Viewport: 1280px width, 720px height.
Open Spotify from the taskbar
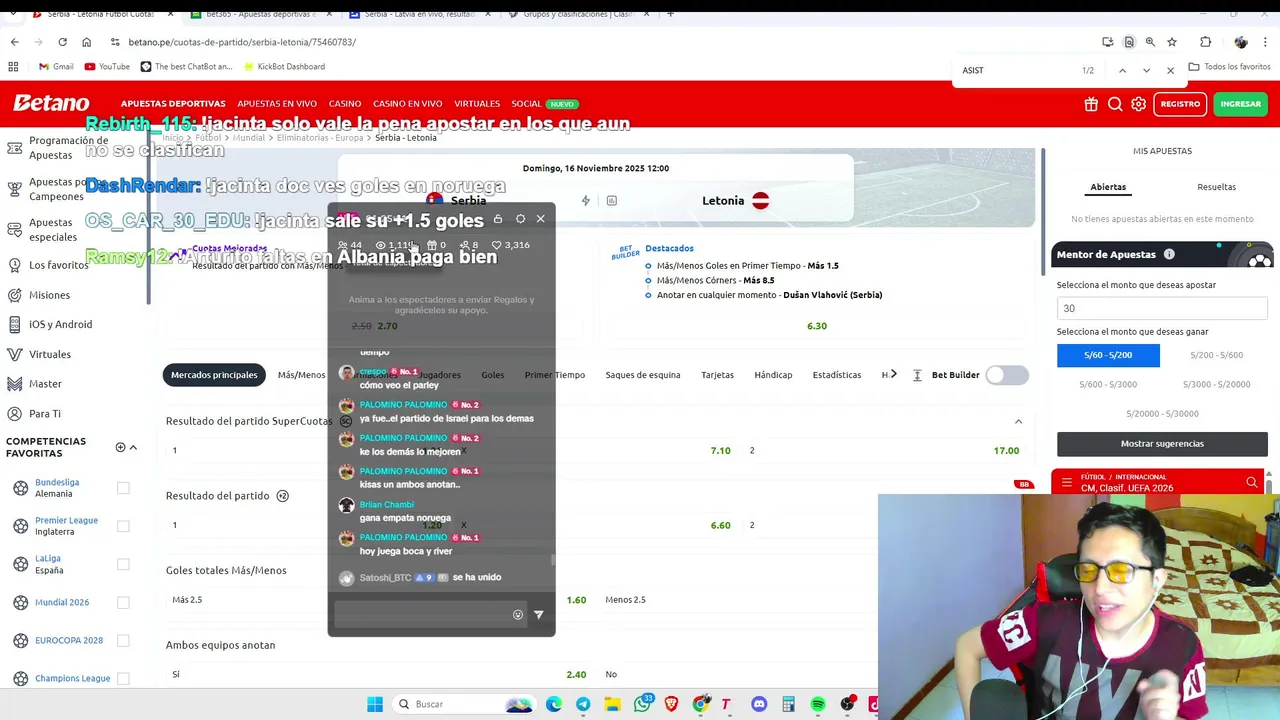(818, 704)
